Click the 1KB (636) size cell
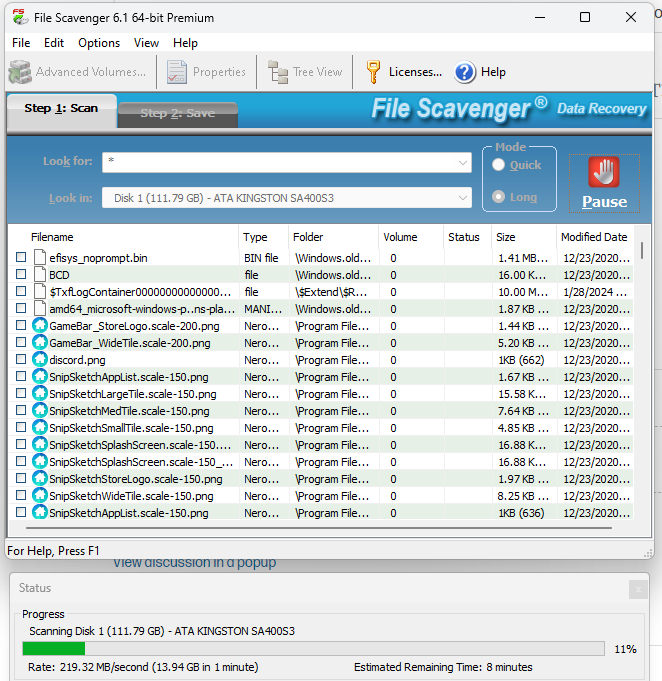This screenshot has height=681, width=662. 521,513
